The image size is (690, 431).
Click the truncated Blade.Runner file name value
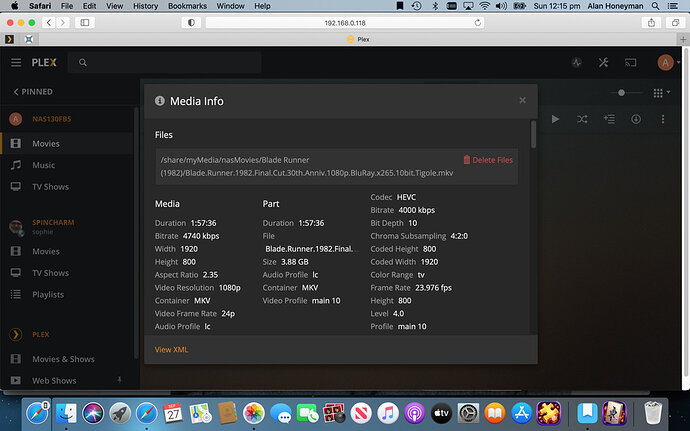point(311,249)
